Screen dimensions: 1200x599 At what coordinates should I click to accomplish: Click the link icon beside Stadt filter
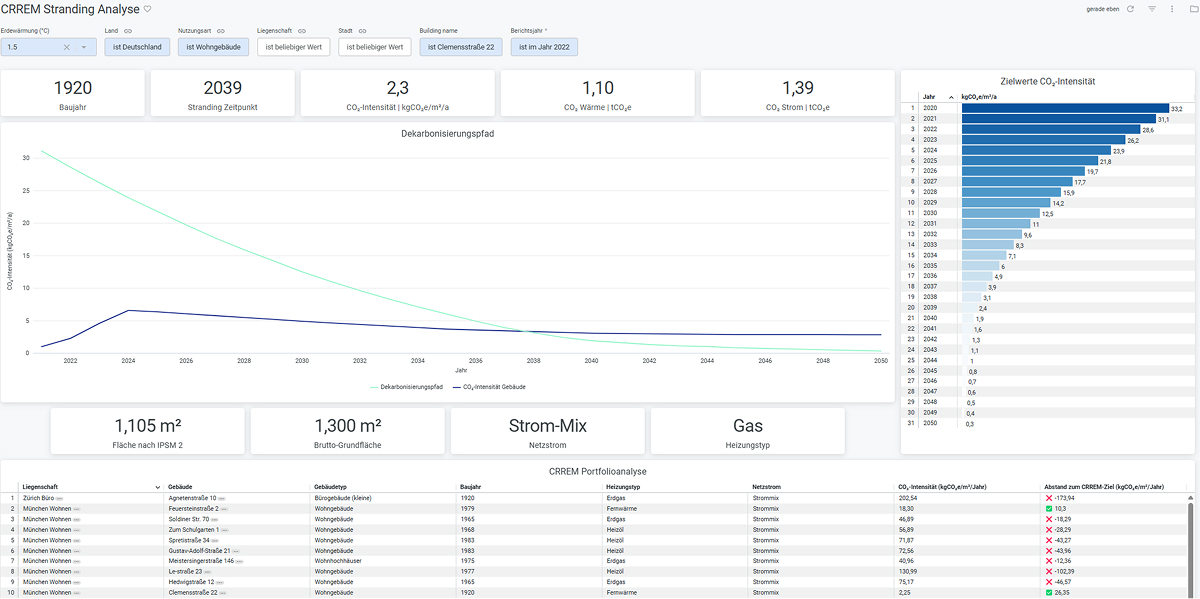[x=362, y=31]
